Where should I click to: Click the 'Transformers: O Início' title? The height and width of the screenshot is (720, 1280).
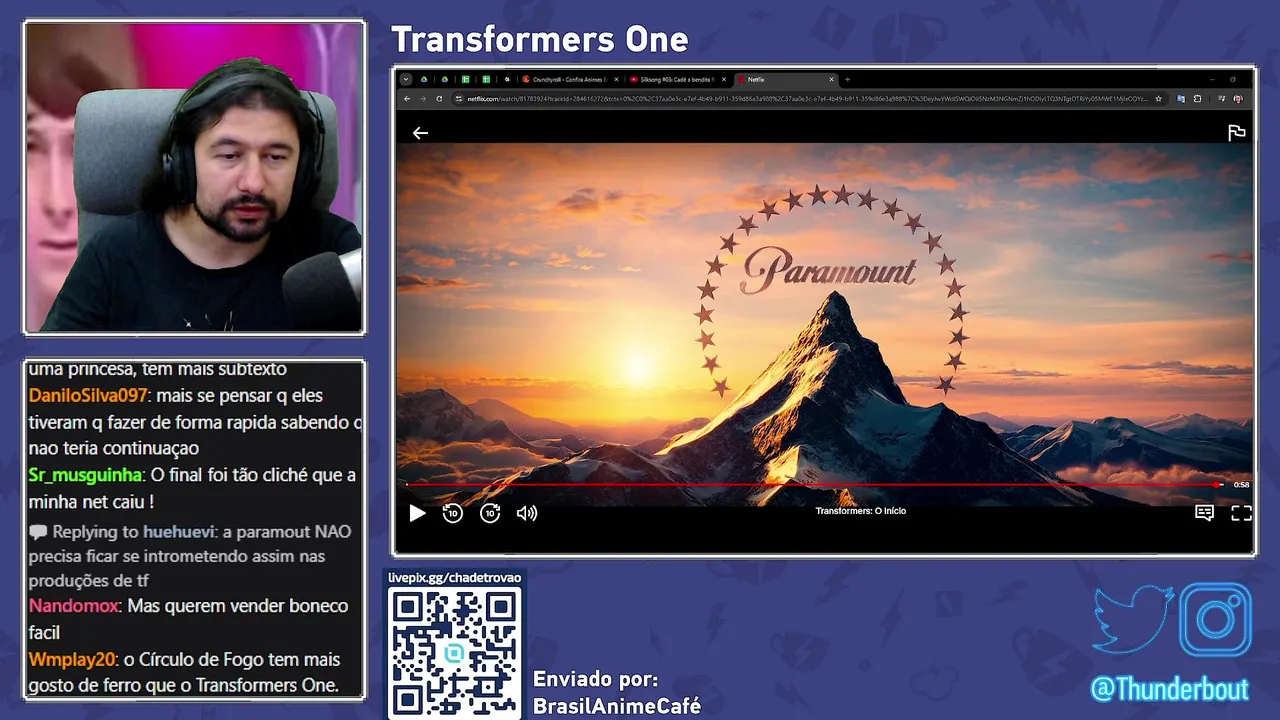(860, 511)
